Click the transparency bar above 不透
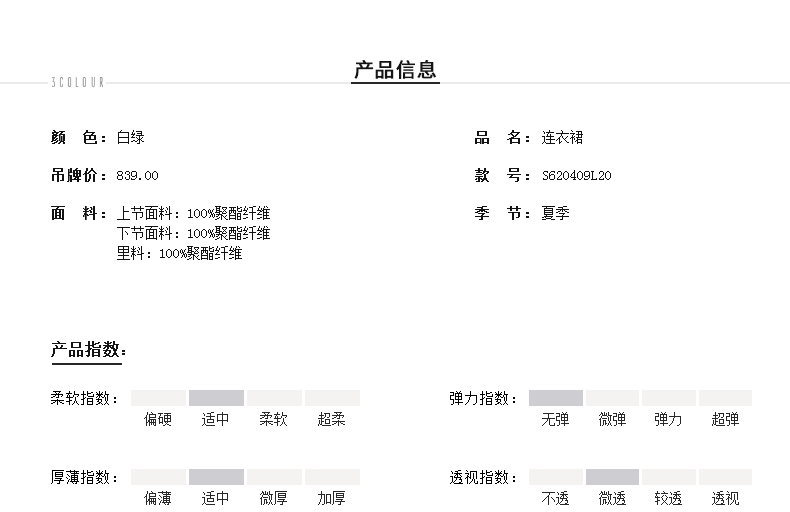Viewport: 790px width, 512px height. click(556, 477)
